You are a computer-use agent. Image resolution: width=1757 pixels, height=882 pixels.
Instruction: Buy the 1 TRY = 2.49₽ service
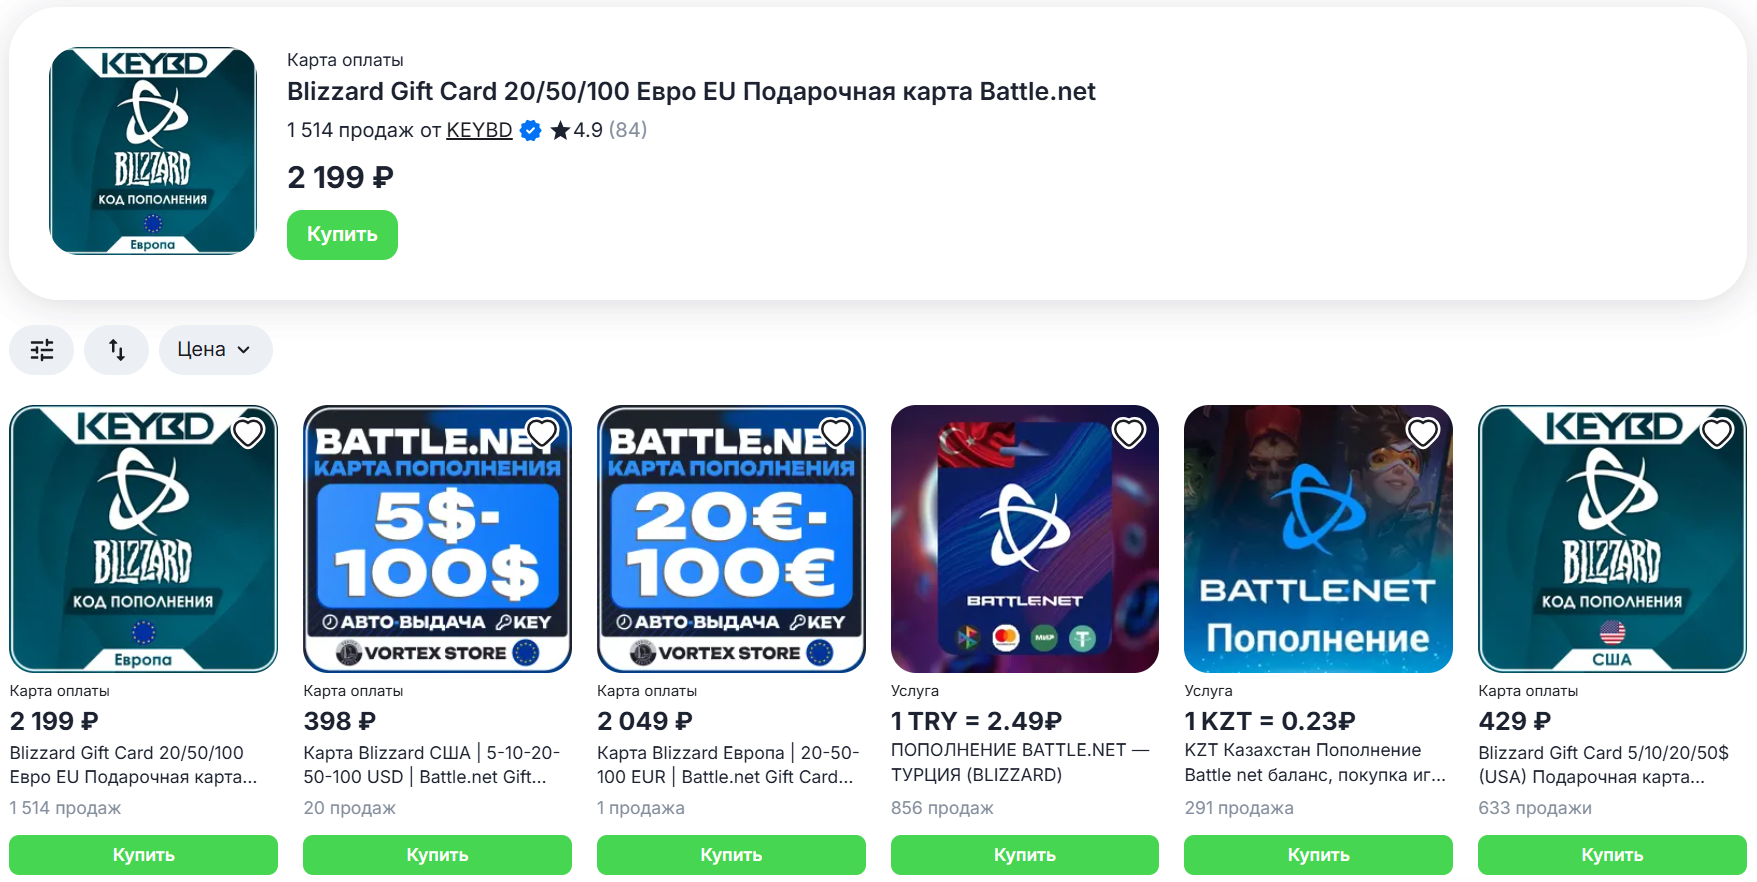[x=1025, y=855]
